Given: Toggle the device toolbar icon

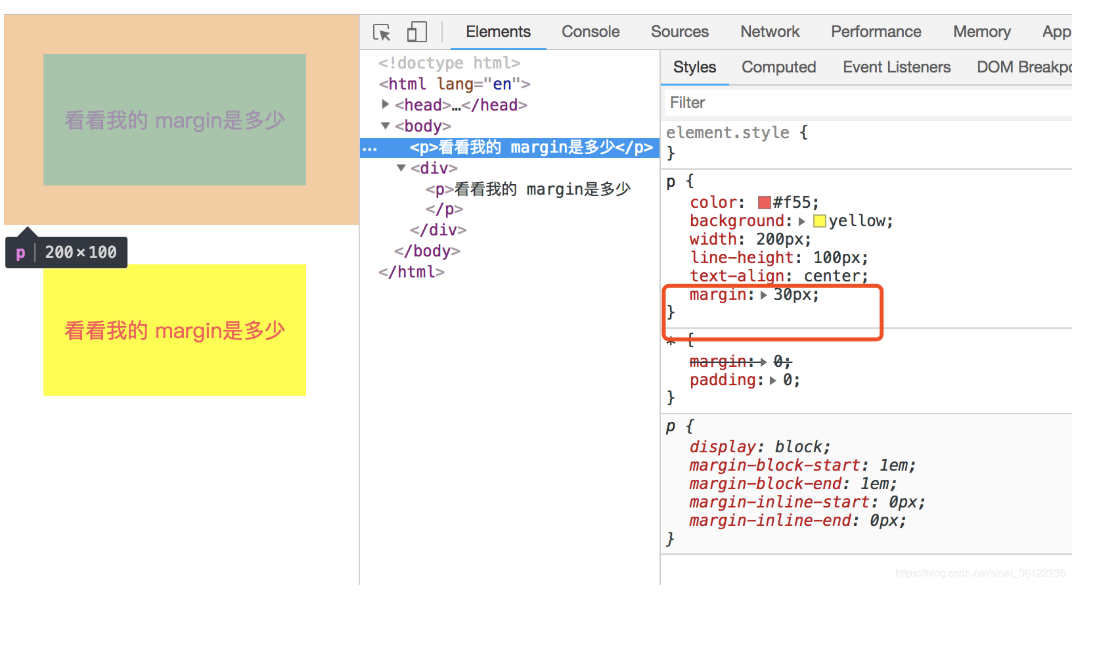Looking at the screenshot, I should 417,31.
